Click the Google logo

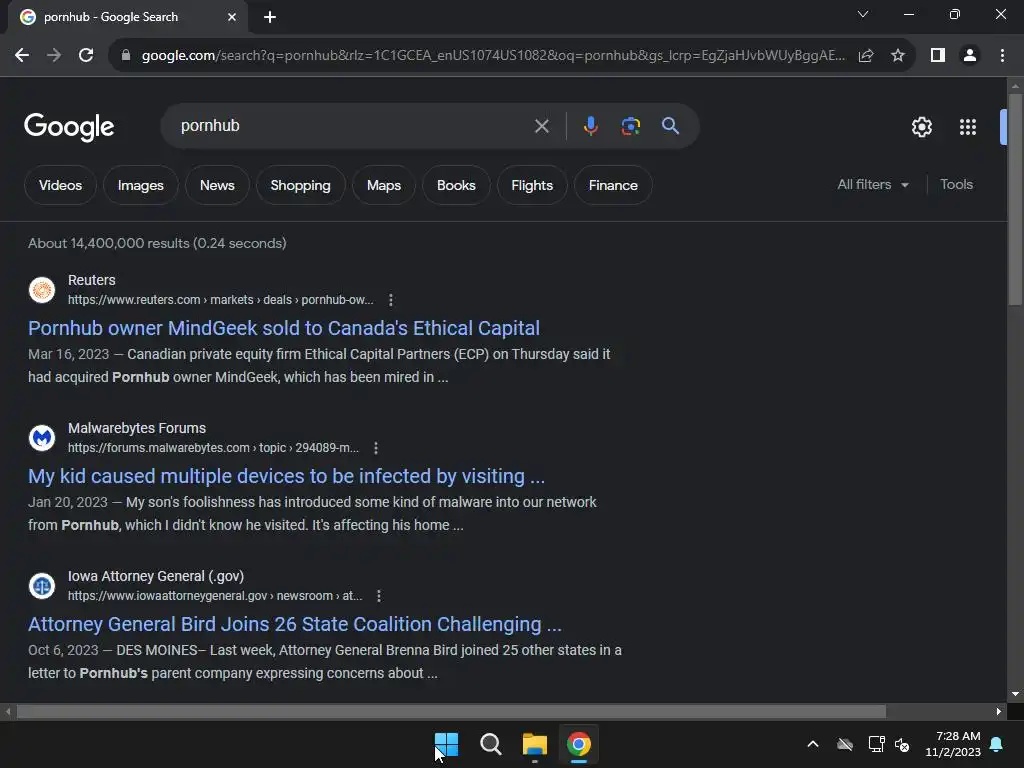pyautogui.click(x=69, y=127)
